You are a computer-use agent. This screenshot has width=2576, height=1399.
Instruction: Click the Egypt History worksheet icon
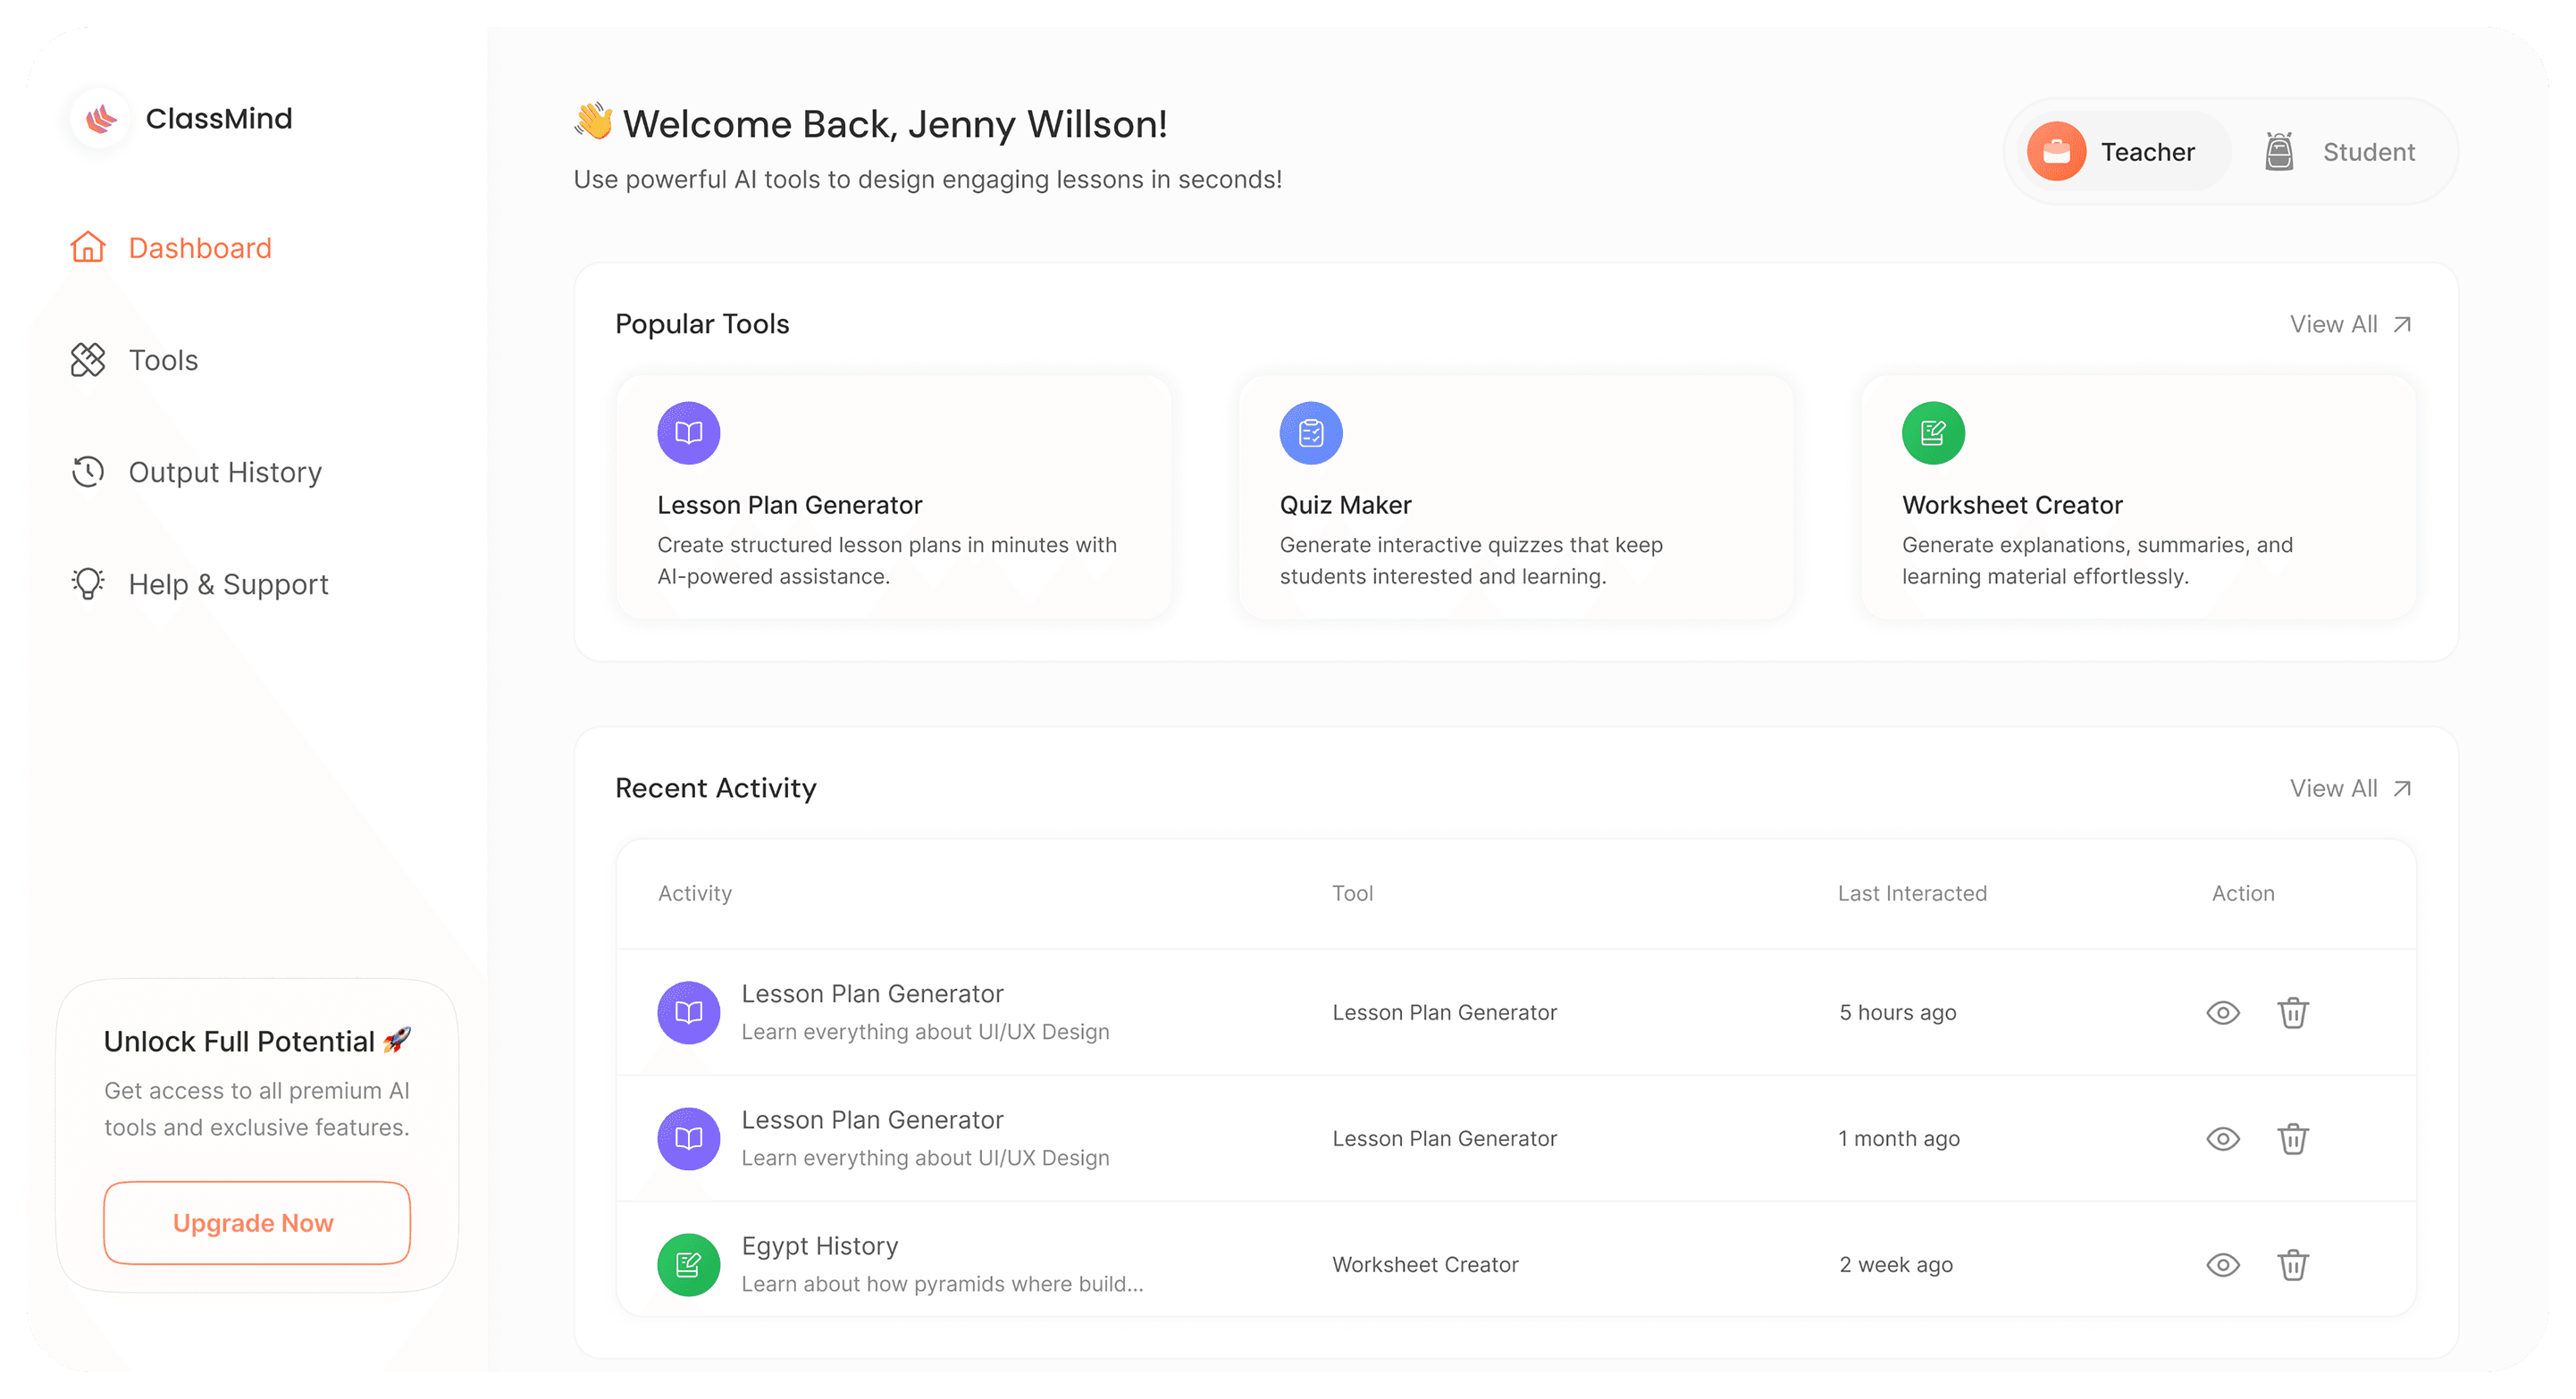tap(688, 1264)
